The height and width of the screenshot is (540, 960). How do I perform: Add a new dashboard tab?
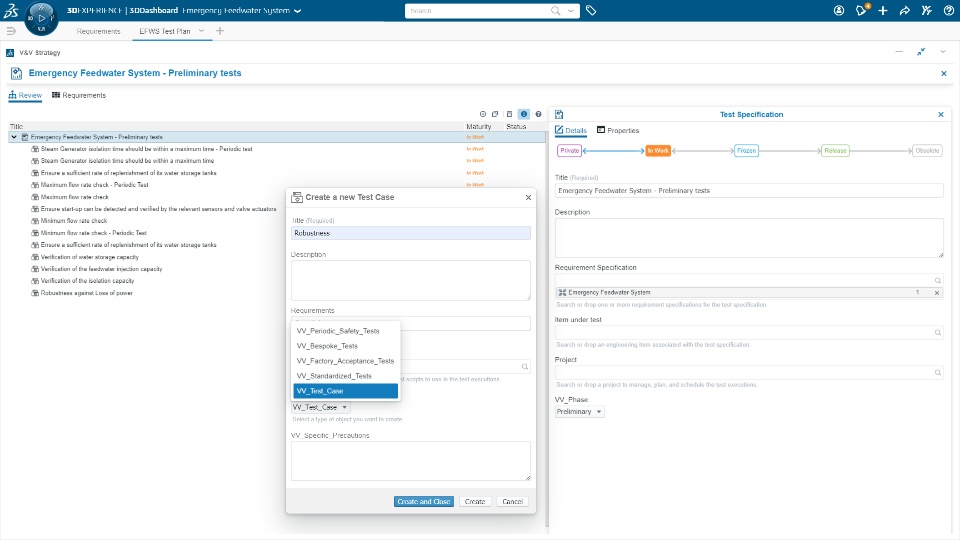220,31
